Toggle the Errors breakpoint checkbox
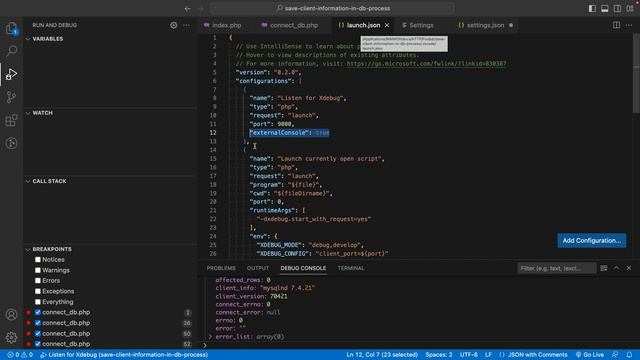 coord(38,281)
